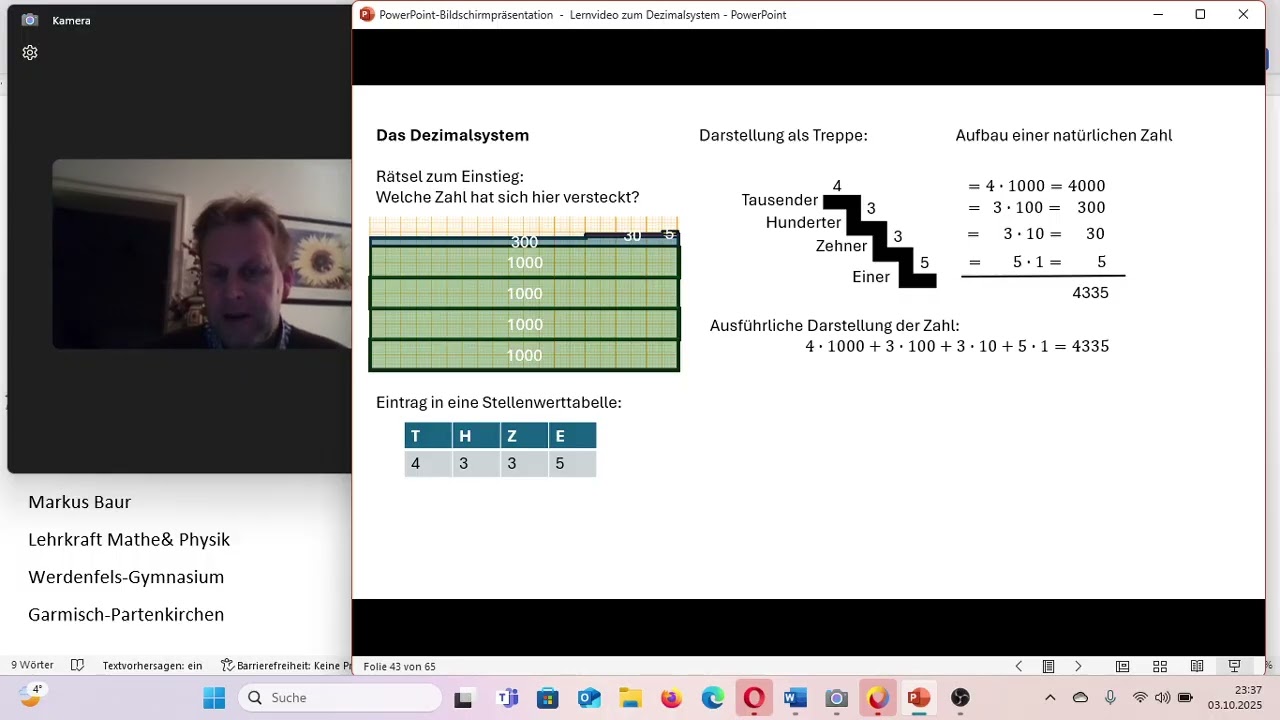Click table cell with value 5

pyautogui.click(x=572, y=464)
